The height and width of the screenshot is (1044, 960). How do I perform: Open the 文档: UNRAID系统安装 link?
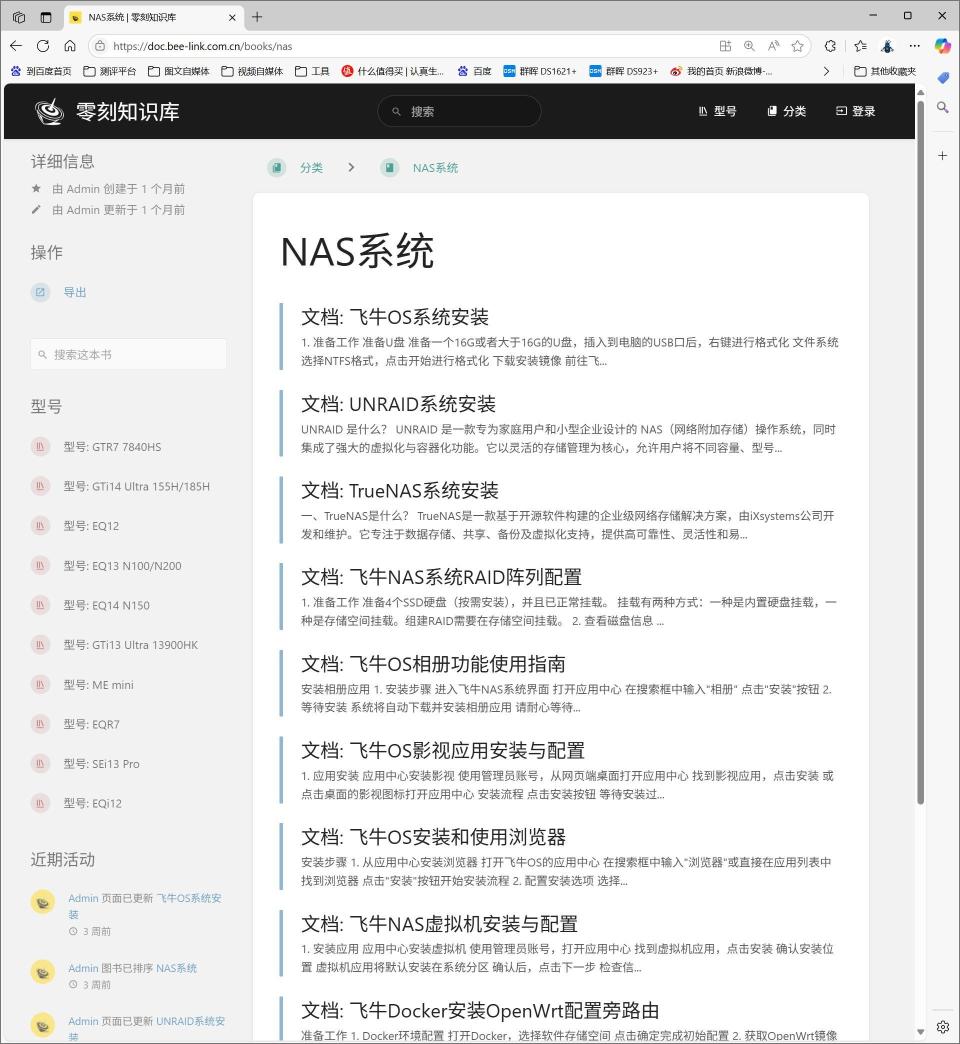(398, 404)
